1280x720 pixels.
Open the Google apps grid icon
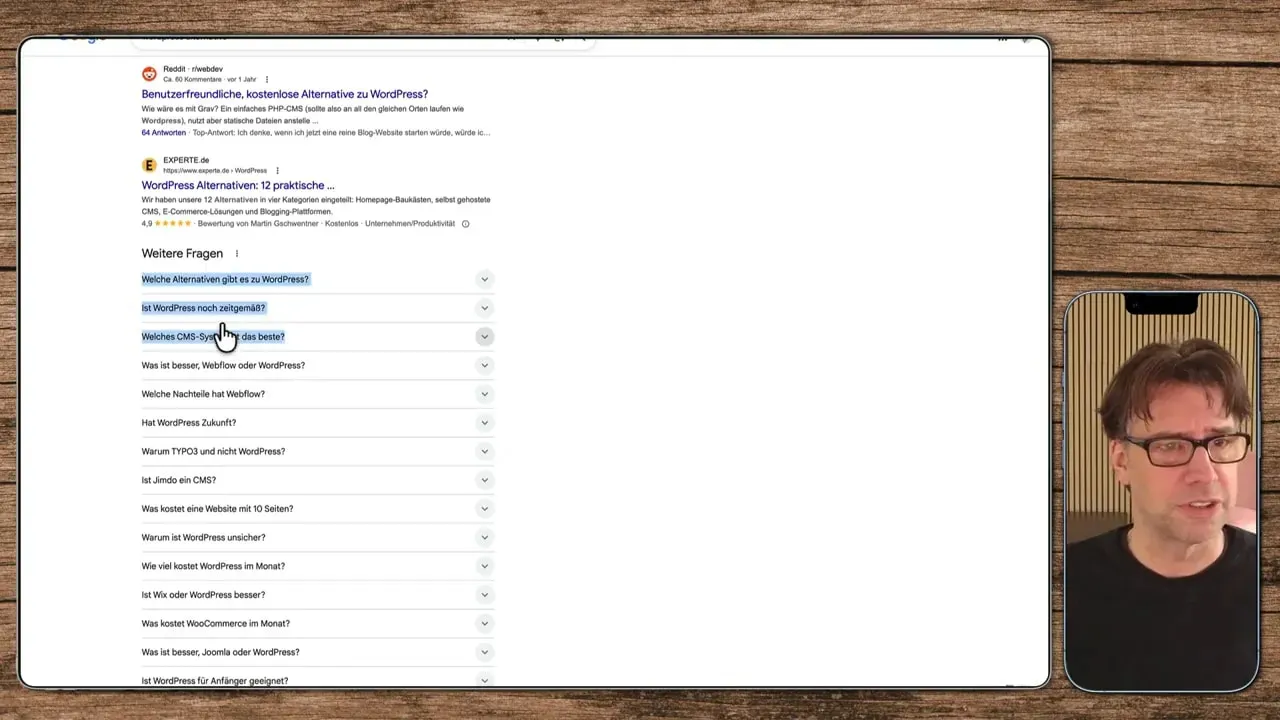(1002, 38)
